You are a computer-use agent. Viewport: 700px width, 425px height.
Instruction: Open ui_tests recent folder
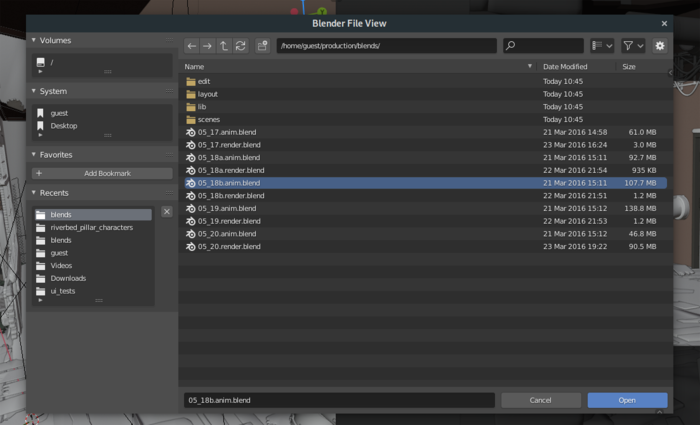pos(93,291)
